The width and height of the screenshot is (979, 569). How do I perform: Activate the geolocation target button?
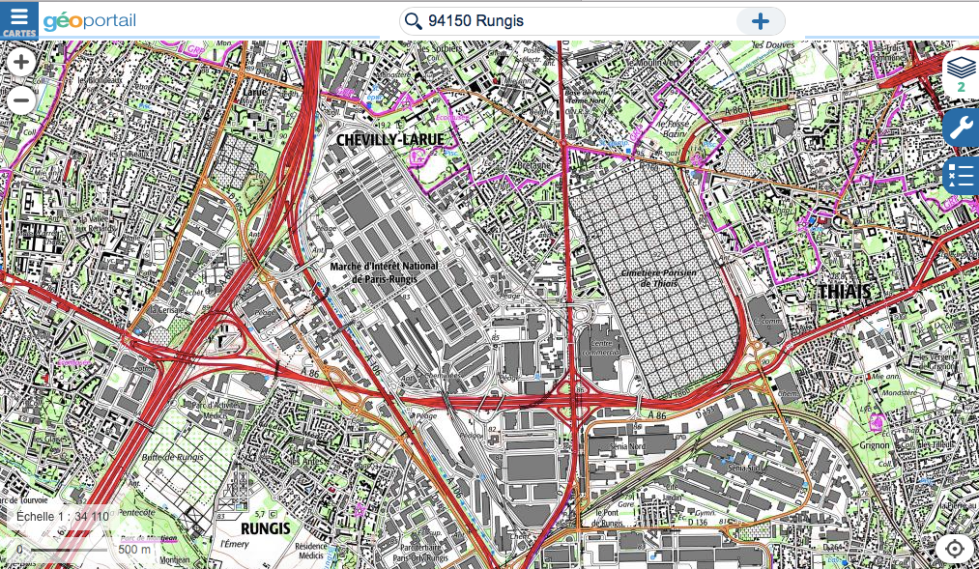[x=954, y=549]
